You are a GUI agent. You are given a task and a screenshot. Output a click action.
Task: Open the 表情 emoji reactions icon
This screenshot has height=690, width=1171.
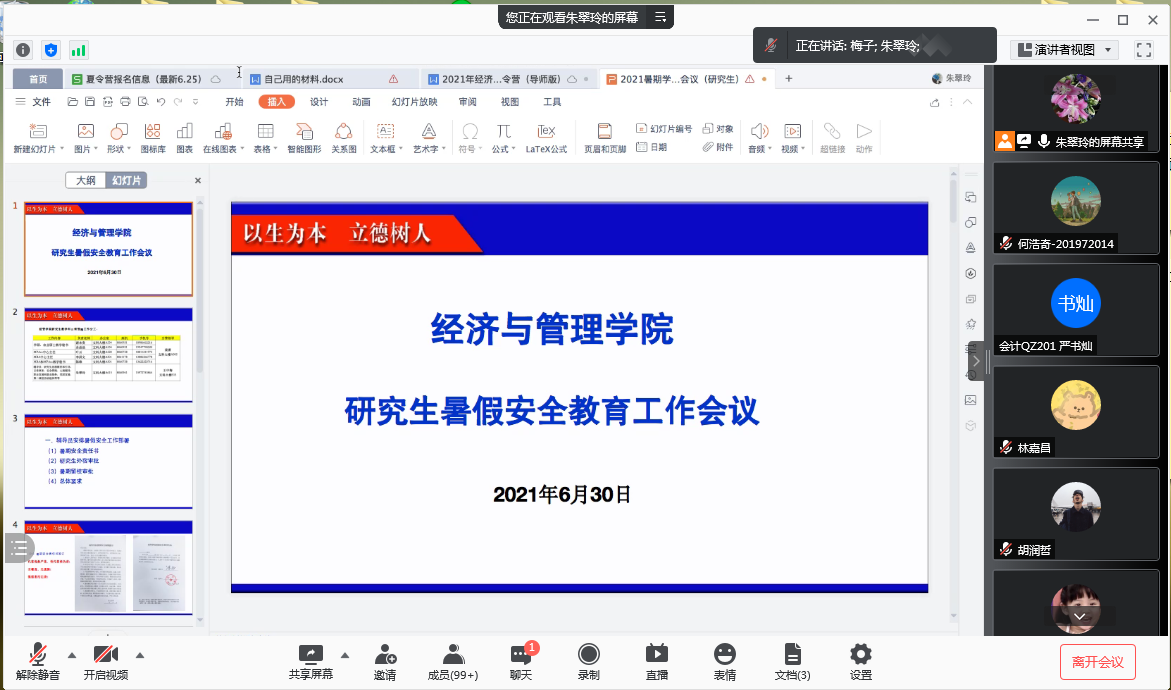coord(725,655)
